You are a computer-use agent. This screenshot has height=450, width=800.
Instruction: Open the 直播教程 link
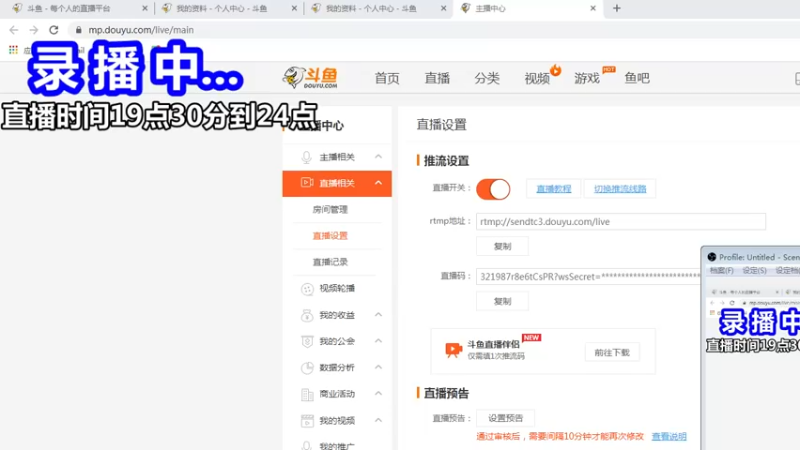click(x=554, y=189)
